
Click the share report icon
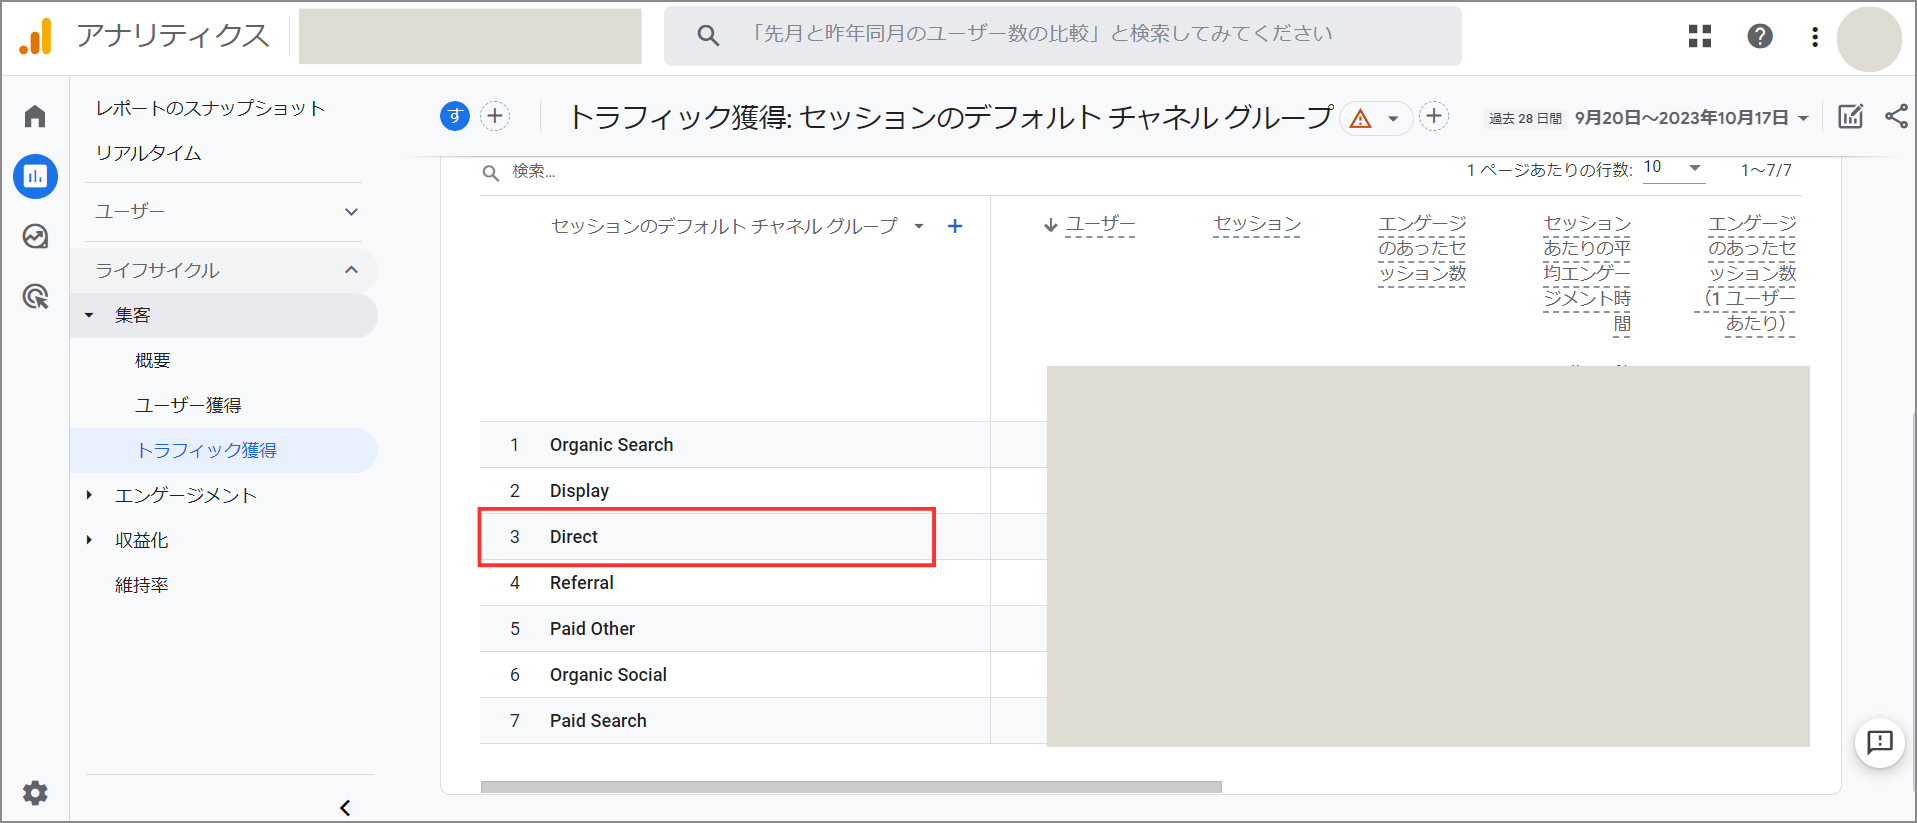[1896, 116]
